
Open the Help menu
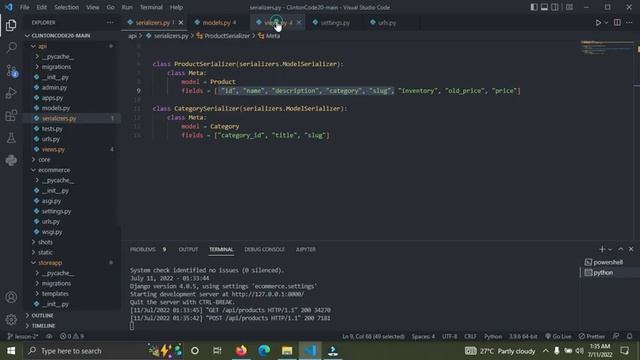[176, 7]
